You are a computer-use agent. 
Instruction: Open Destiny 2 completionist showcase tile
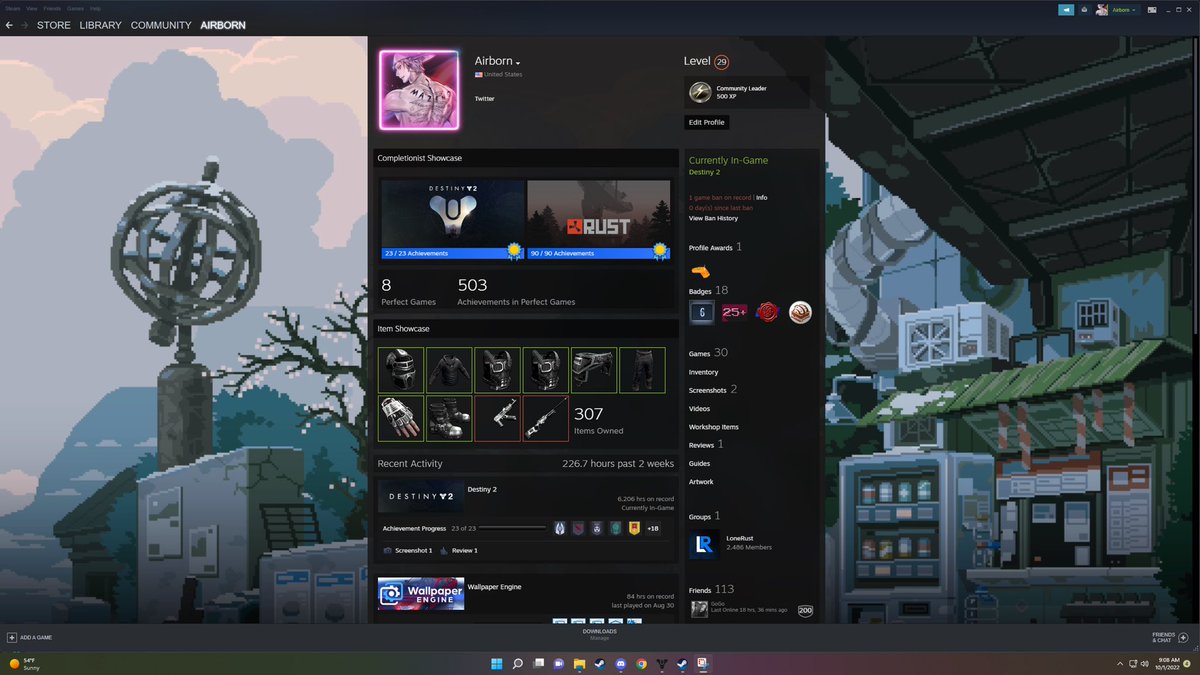click(453, 219)
